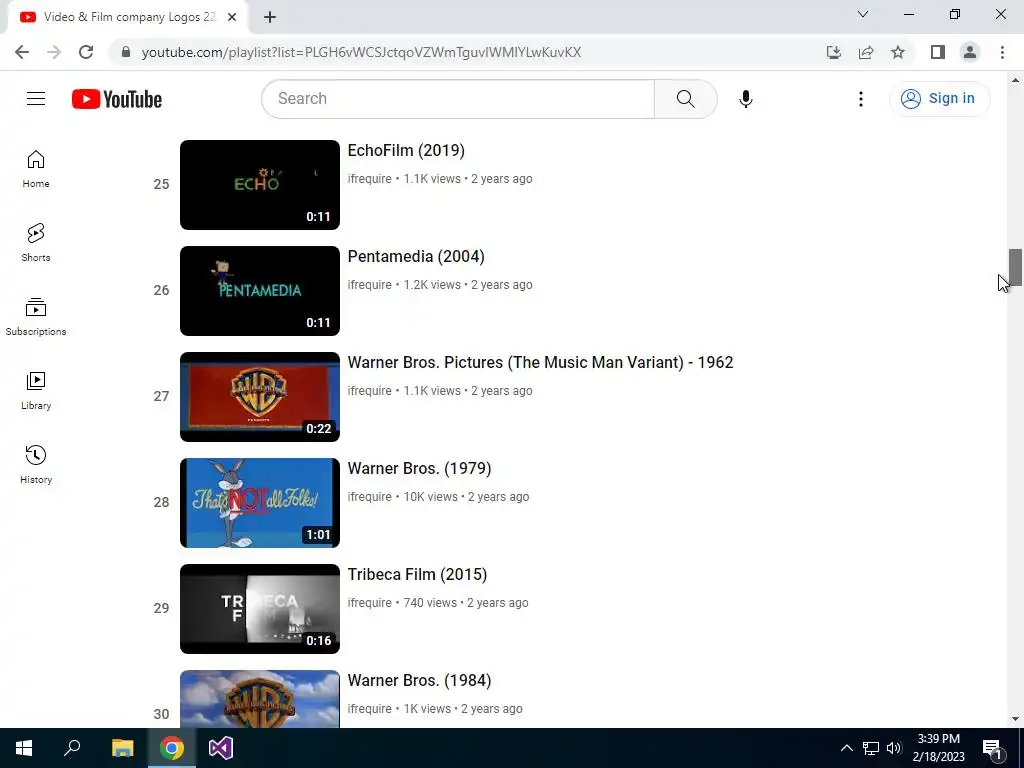Open Tribeca Film (2015) video title
The height and width of the screenshot is (768, 1024).
pyautogui.click(x=417, y=575)
